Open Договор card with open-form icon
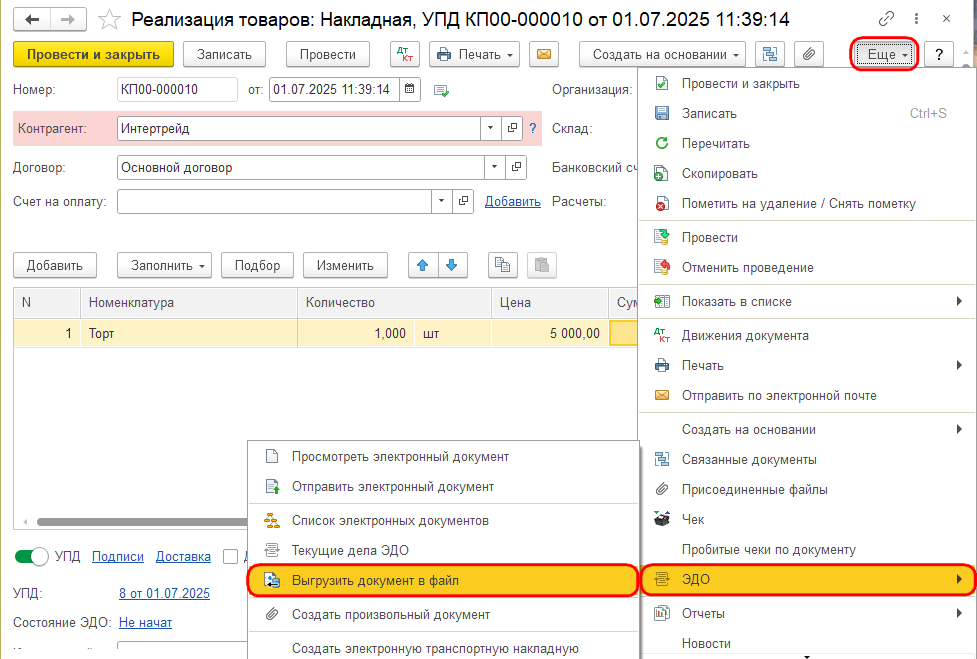The width and height of the screenshot is (977, 659). click(516, 167)
